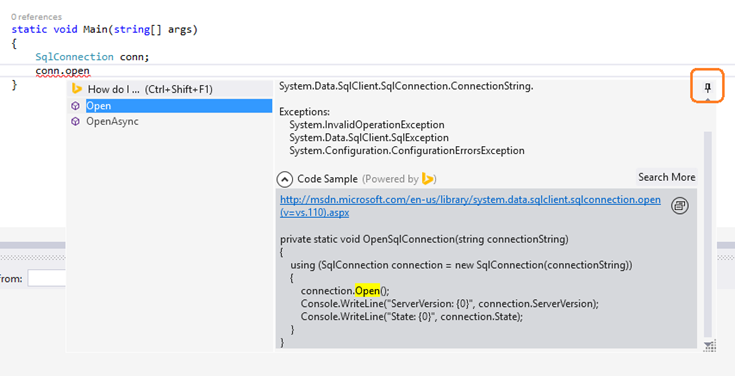This screenshot has width=735, height=376.
Task: Click Main method name in editor
Action: 95,30
